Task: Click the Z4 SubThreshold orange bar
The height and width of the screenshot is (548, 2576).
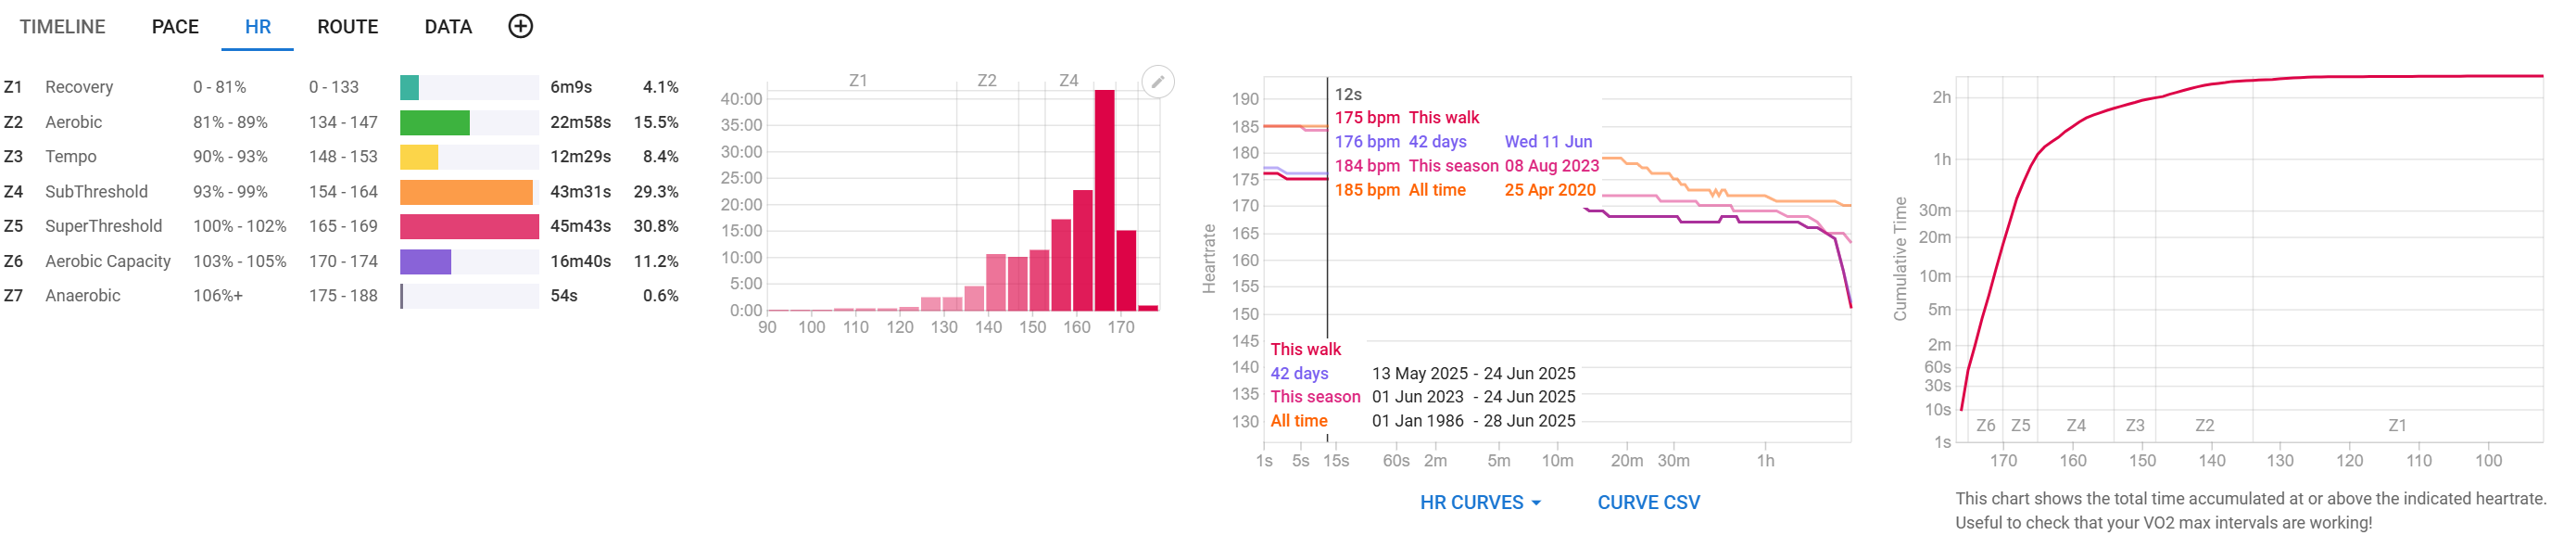Action: pos(465,192)
